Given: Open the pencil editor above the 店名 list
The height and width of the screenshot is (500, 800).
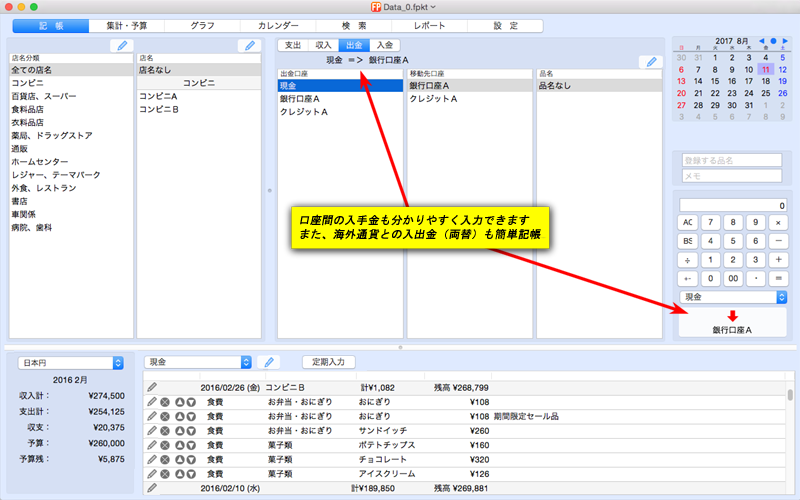Looking at the screenshot, I should tap(249, 45).
